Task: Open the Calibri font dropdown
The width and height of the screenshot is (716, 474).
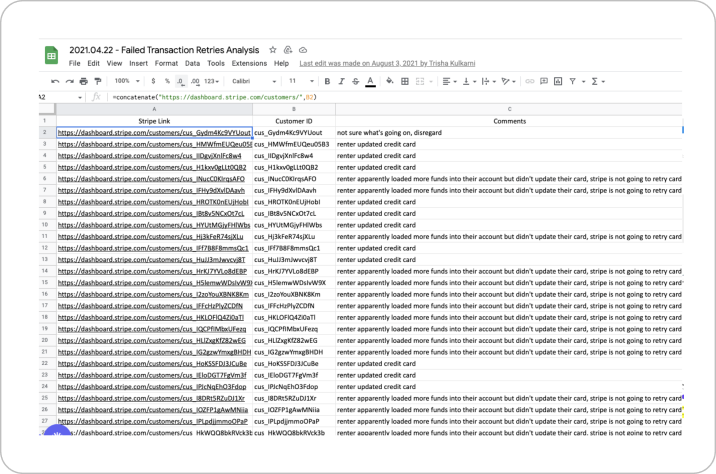Action: click(x=254, y=81)
